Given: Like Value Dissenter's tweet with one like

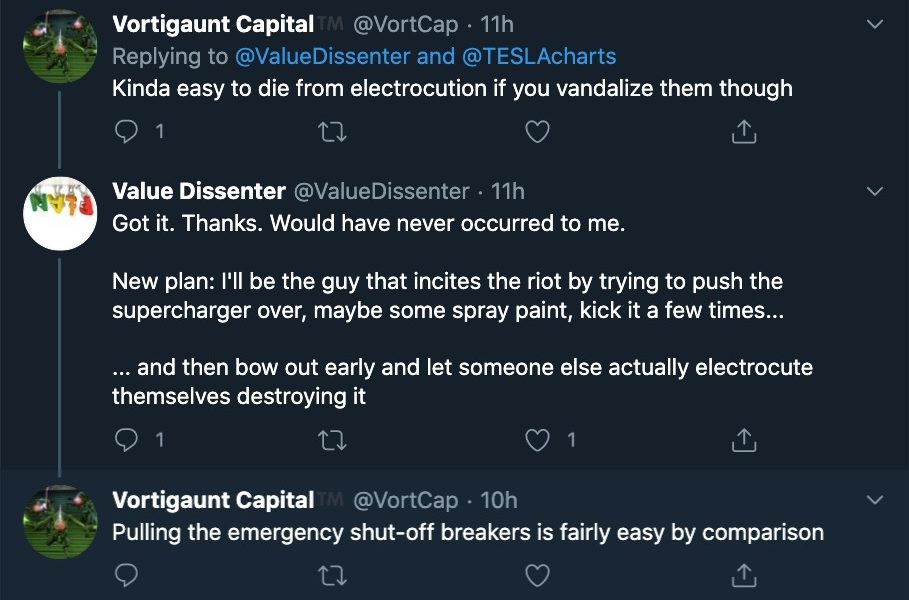Looking at the screenshot, I should 537,440.
